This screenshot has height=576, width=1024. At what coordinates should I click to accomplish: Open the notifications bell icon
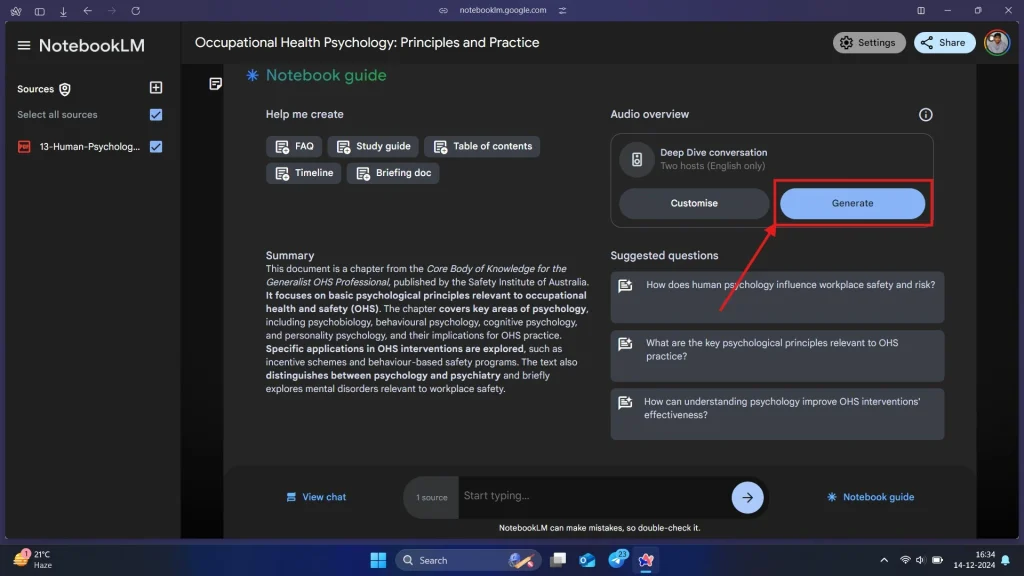pyautogui.click(x=1006, y=560)
